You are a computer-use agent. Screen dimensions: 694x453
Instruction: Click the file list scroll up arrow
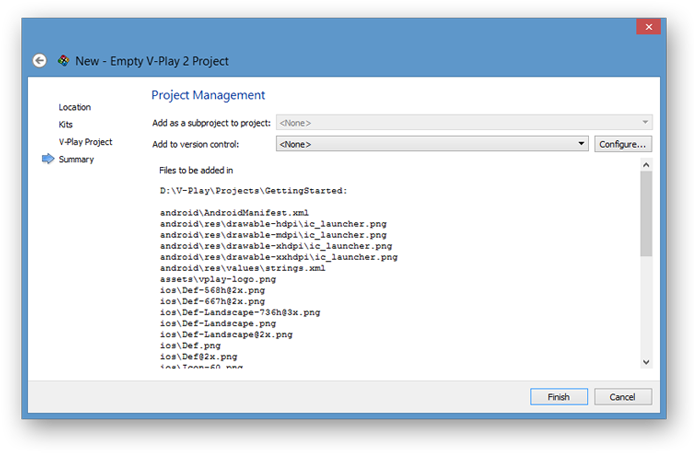point(646,165)
